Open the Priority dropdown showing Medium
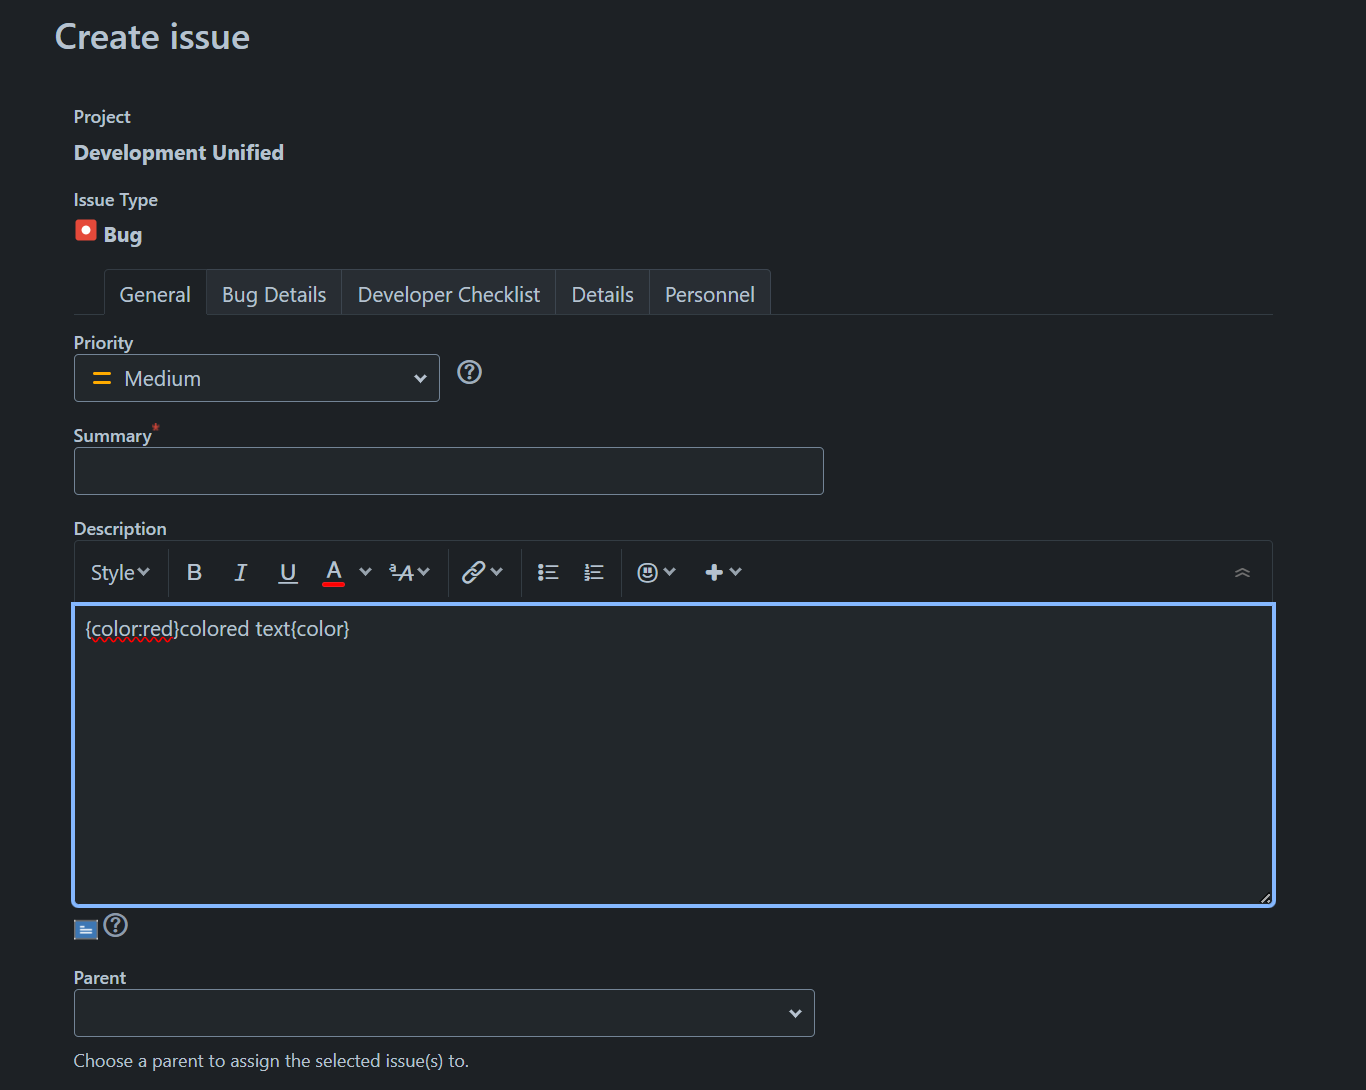Image resolution: width=1366 pixels, height=1090 pixels. [x=256, y=378]
